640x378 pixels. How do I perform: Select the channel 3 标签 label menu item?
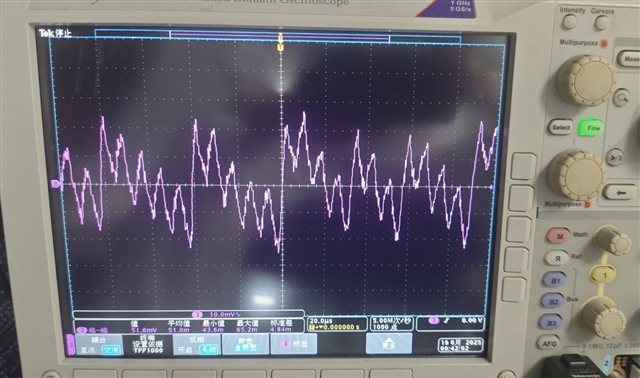coord(294,345)
